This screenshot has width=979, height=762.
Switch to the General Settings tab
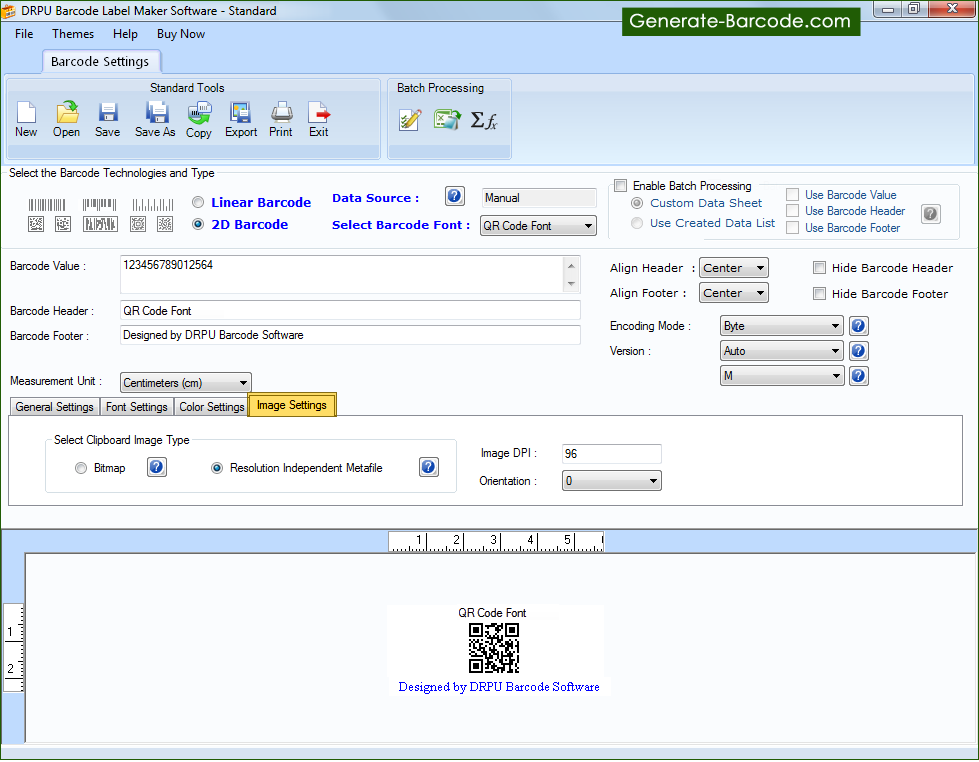point(54,407)
